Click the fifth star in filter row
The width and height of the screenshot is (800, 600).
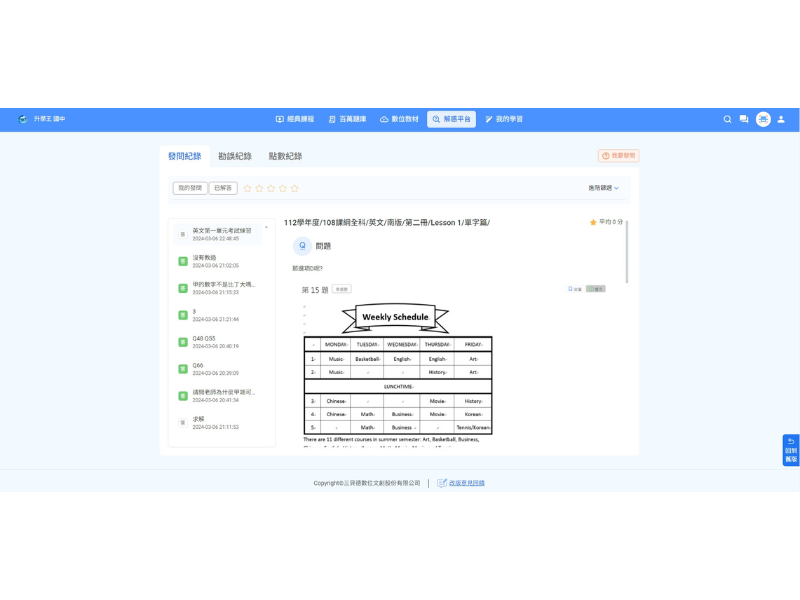click(294, 188)
